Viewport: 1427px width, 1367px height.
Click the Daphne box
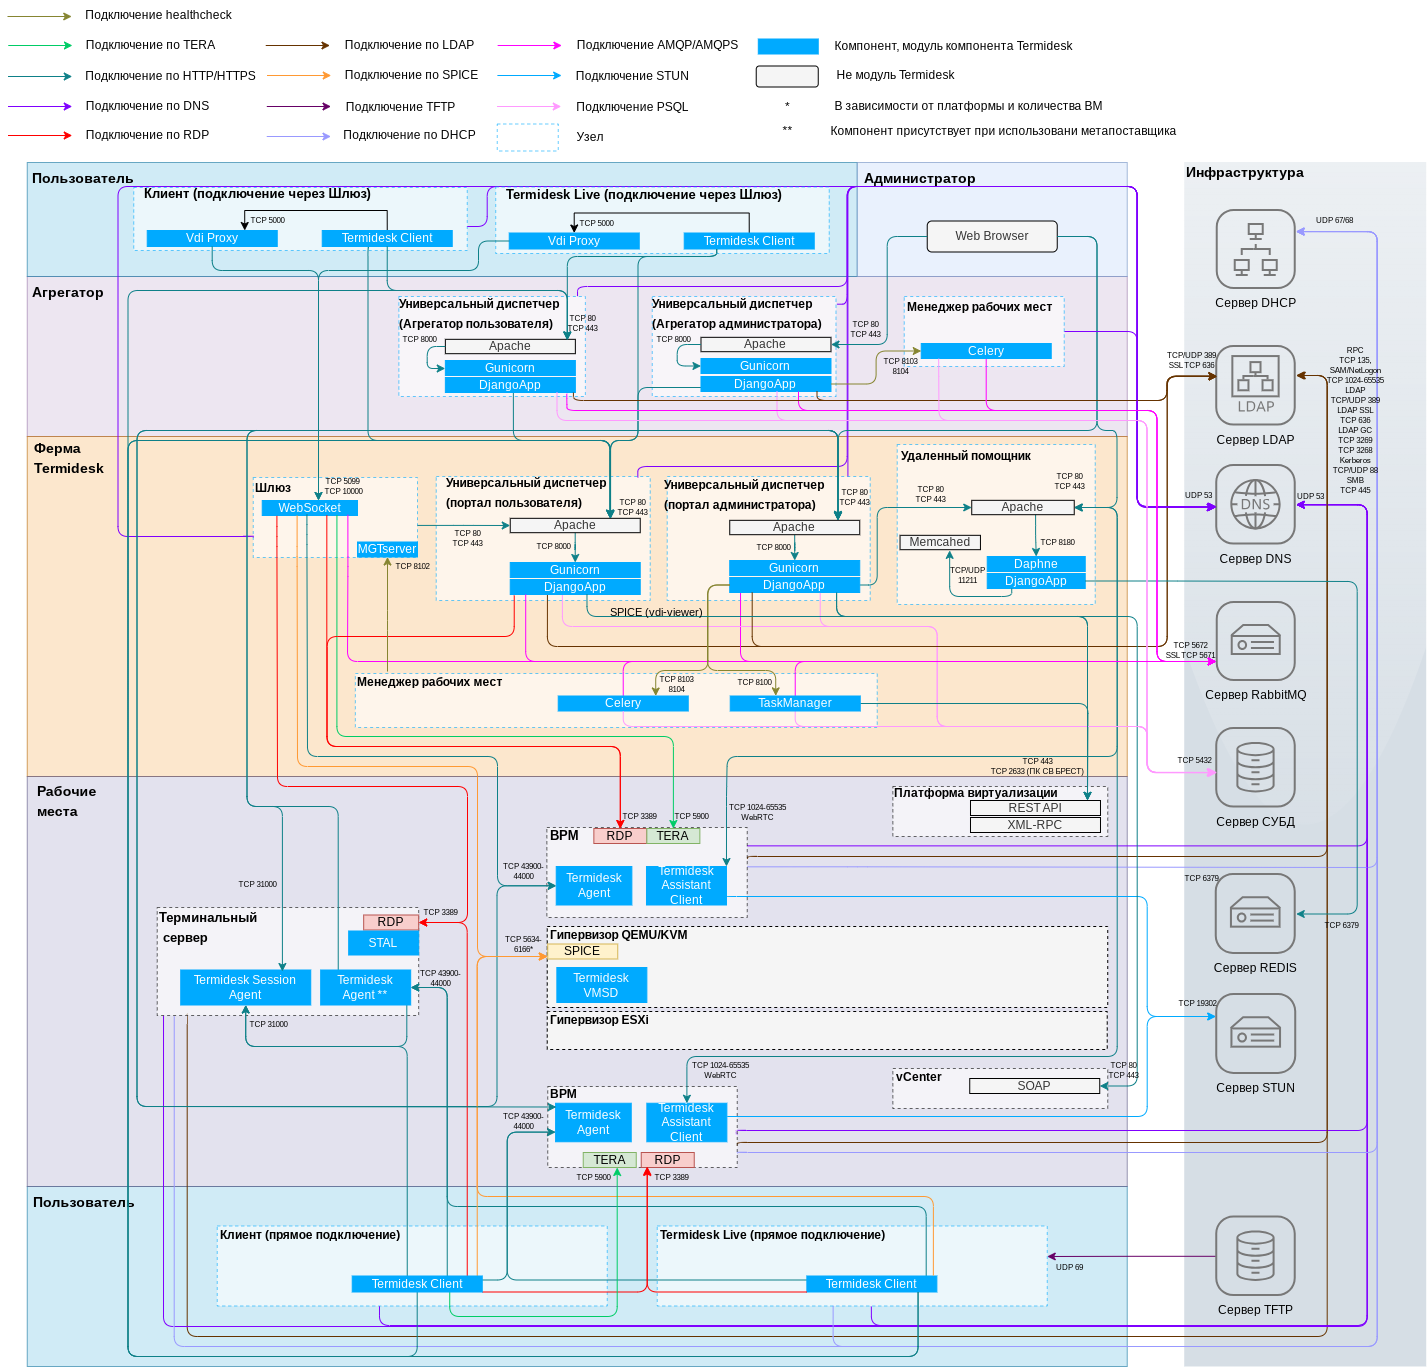pos(1036,564)
